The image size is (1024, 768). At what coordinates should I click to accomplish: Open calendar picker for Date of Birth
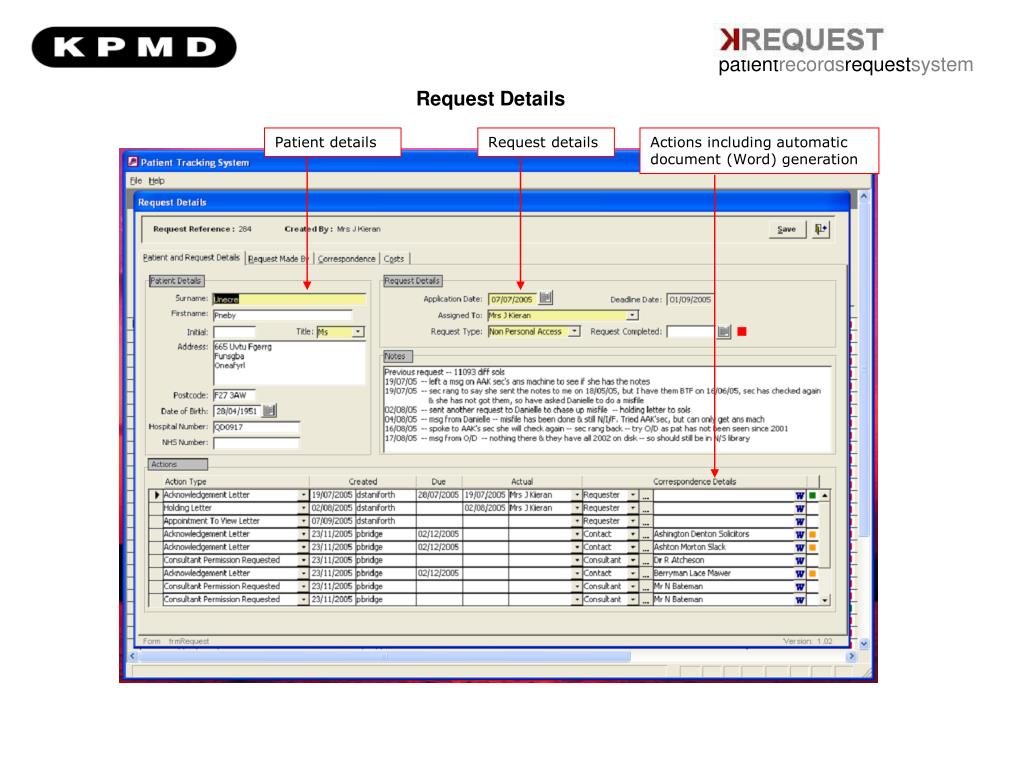click(x=270, y=411)
